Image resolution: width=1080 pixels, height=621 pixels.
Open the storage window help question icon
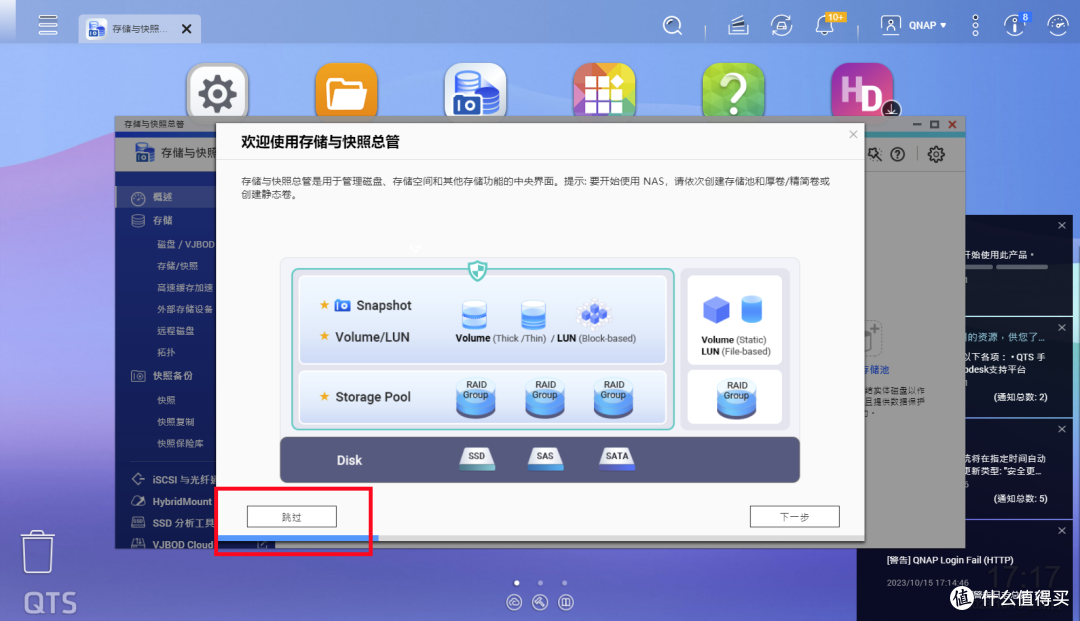(897, 154)
